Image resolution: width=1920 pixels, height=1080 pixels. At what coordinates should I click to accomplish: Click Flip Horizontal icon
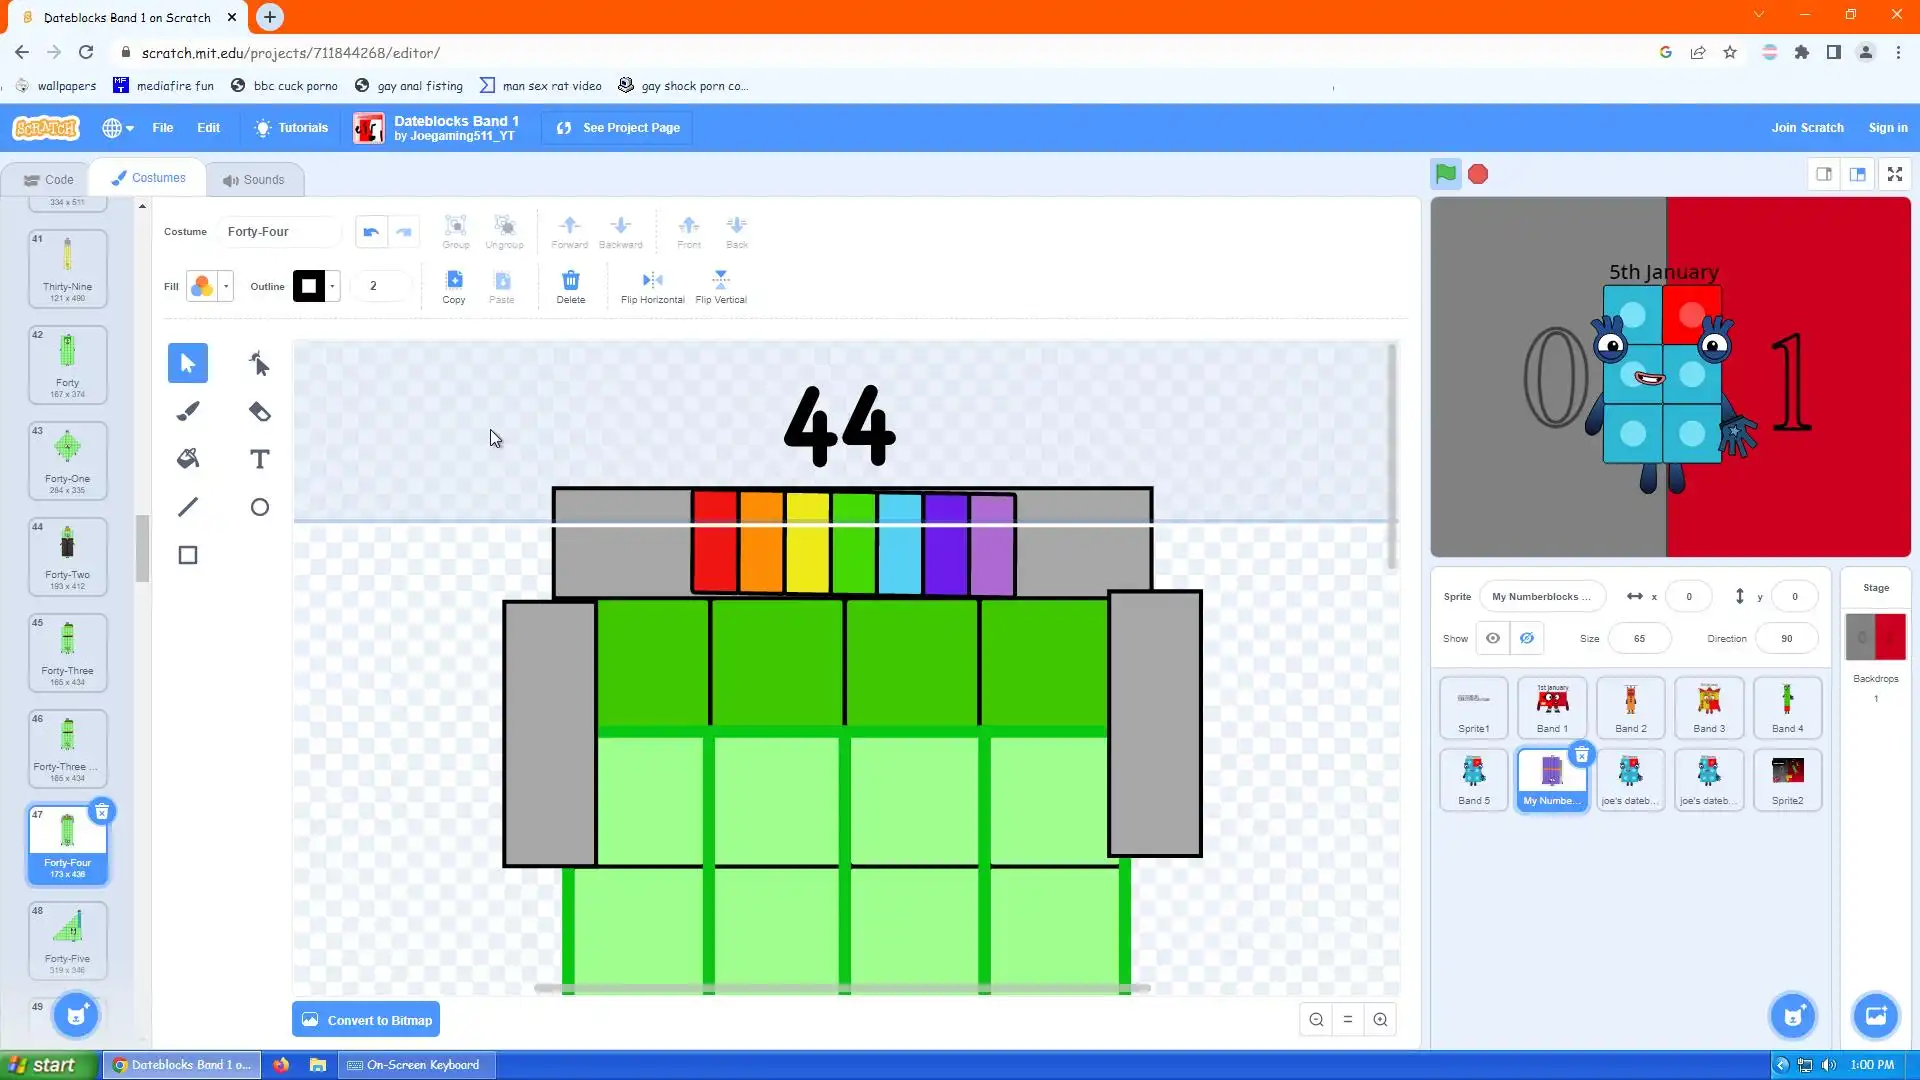click(x=652, y=281)
